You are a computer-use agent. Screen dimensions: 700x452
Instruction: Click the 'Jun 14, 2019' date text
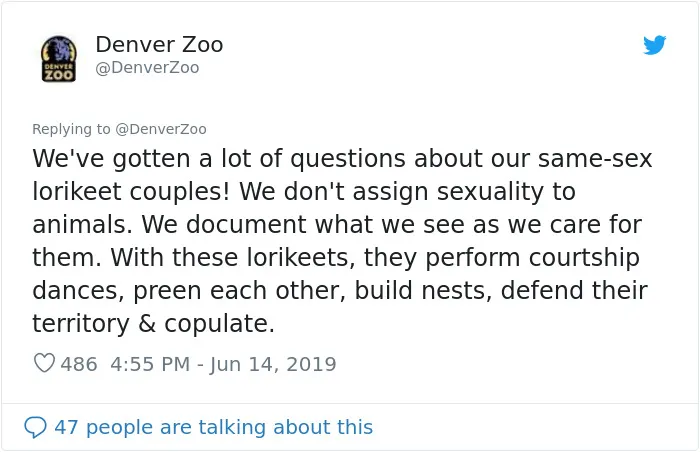pyautogui.click(x=273, y=364)
